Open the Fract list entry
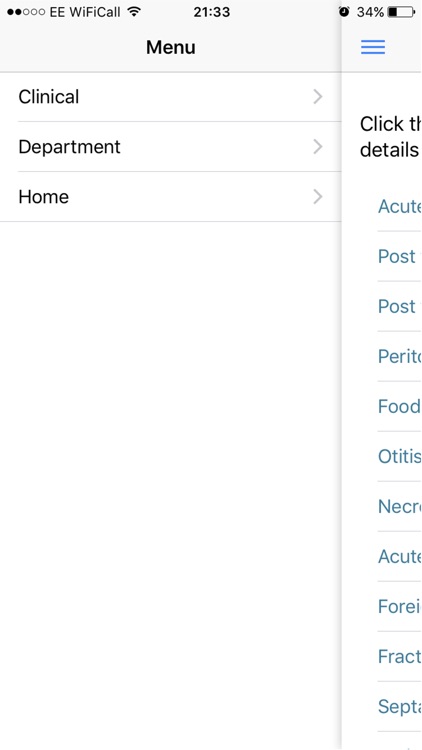Screen dimensions: 422x750 click(x=399, y=656)
